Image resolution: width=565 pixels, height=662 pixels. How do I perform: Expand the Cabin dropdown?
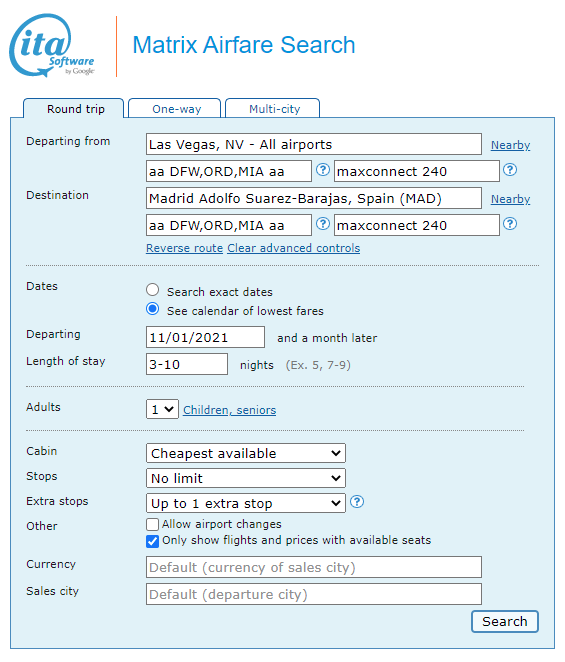[x=246, y=453]
